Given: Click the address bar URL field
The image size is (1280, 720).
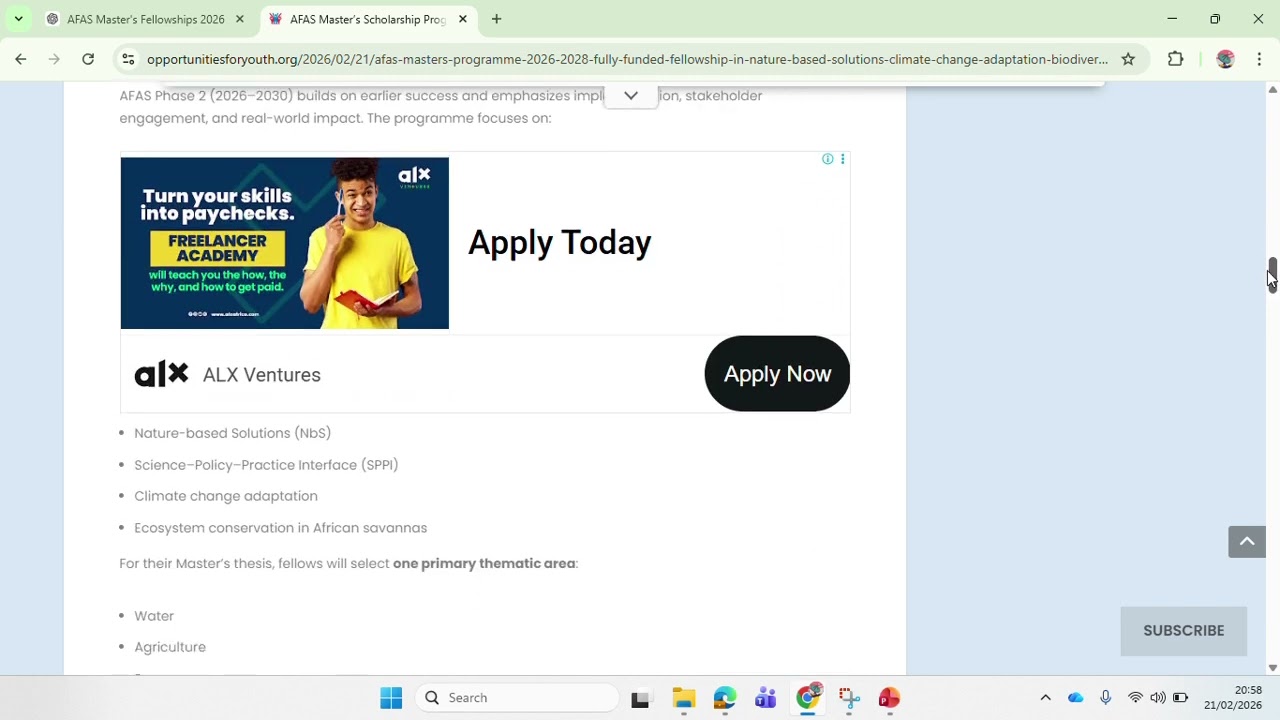Looking at the screenshot, I should pyautogui.click(x=627, y=59).
